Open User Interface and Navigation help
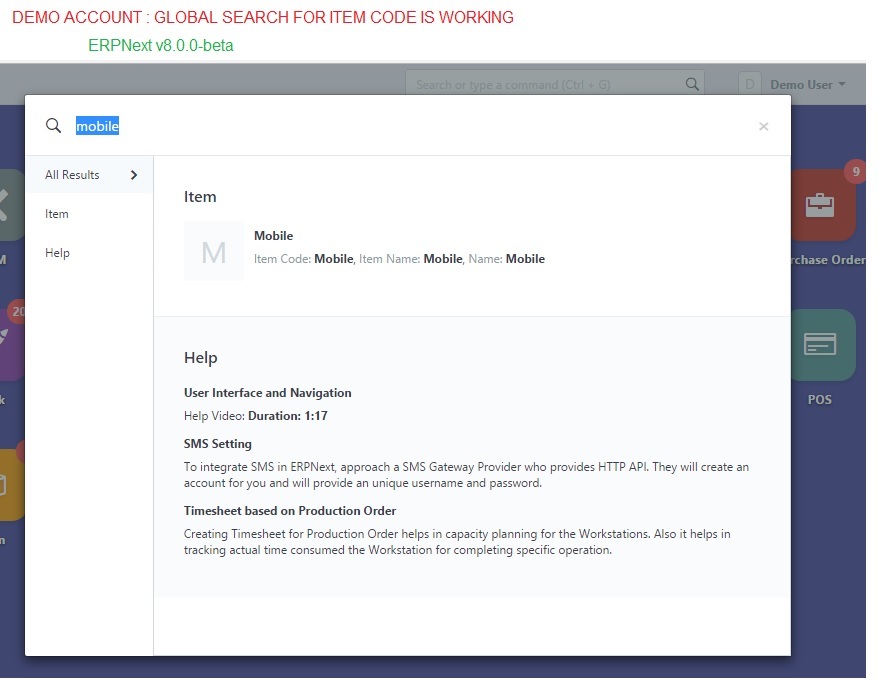878x680 pixels. (x=268, y=393)
